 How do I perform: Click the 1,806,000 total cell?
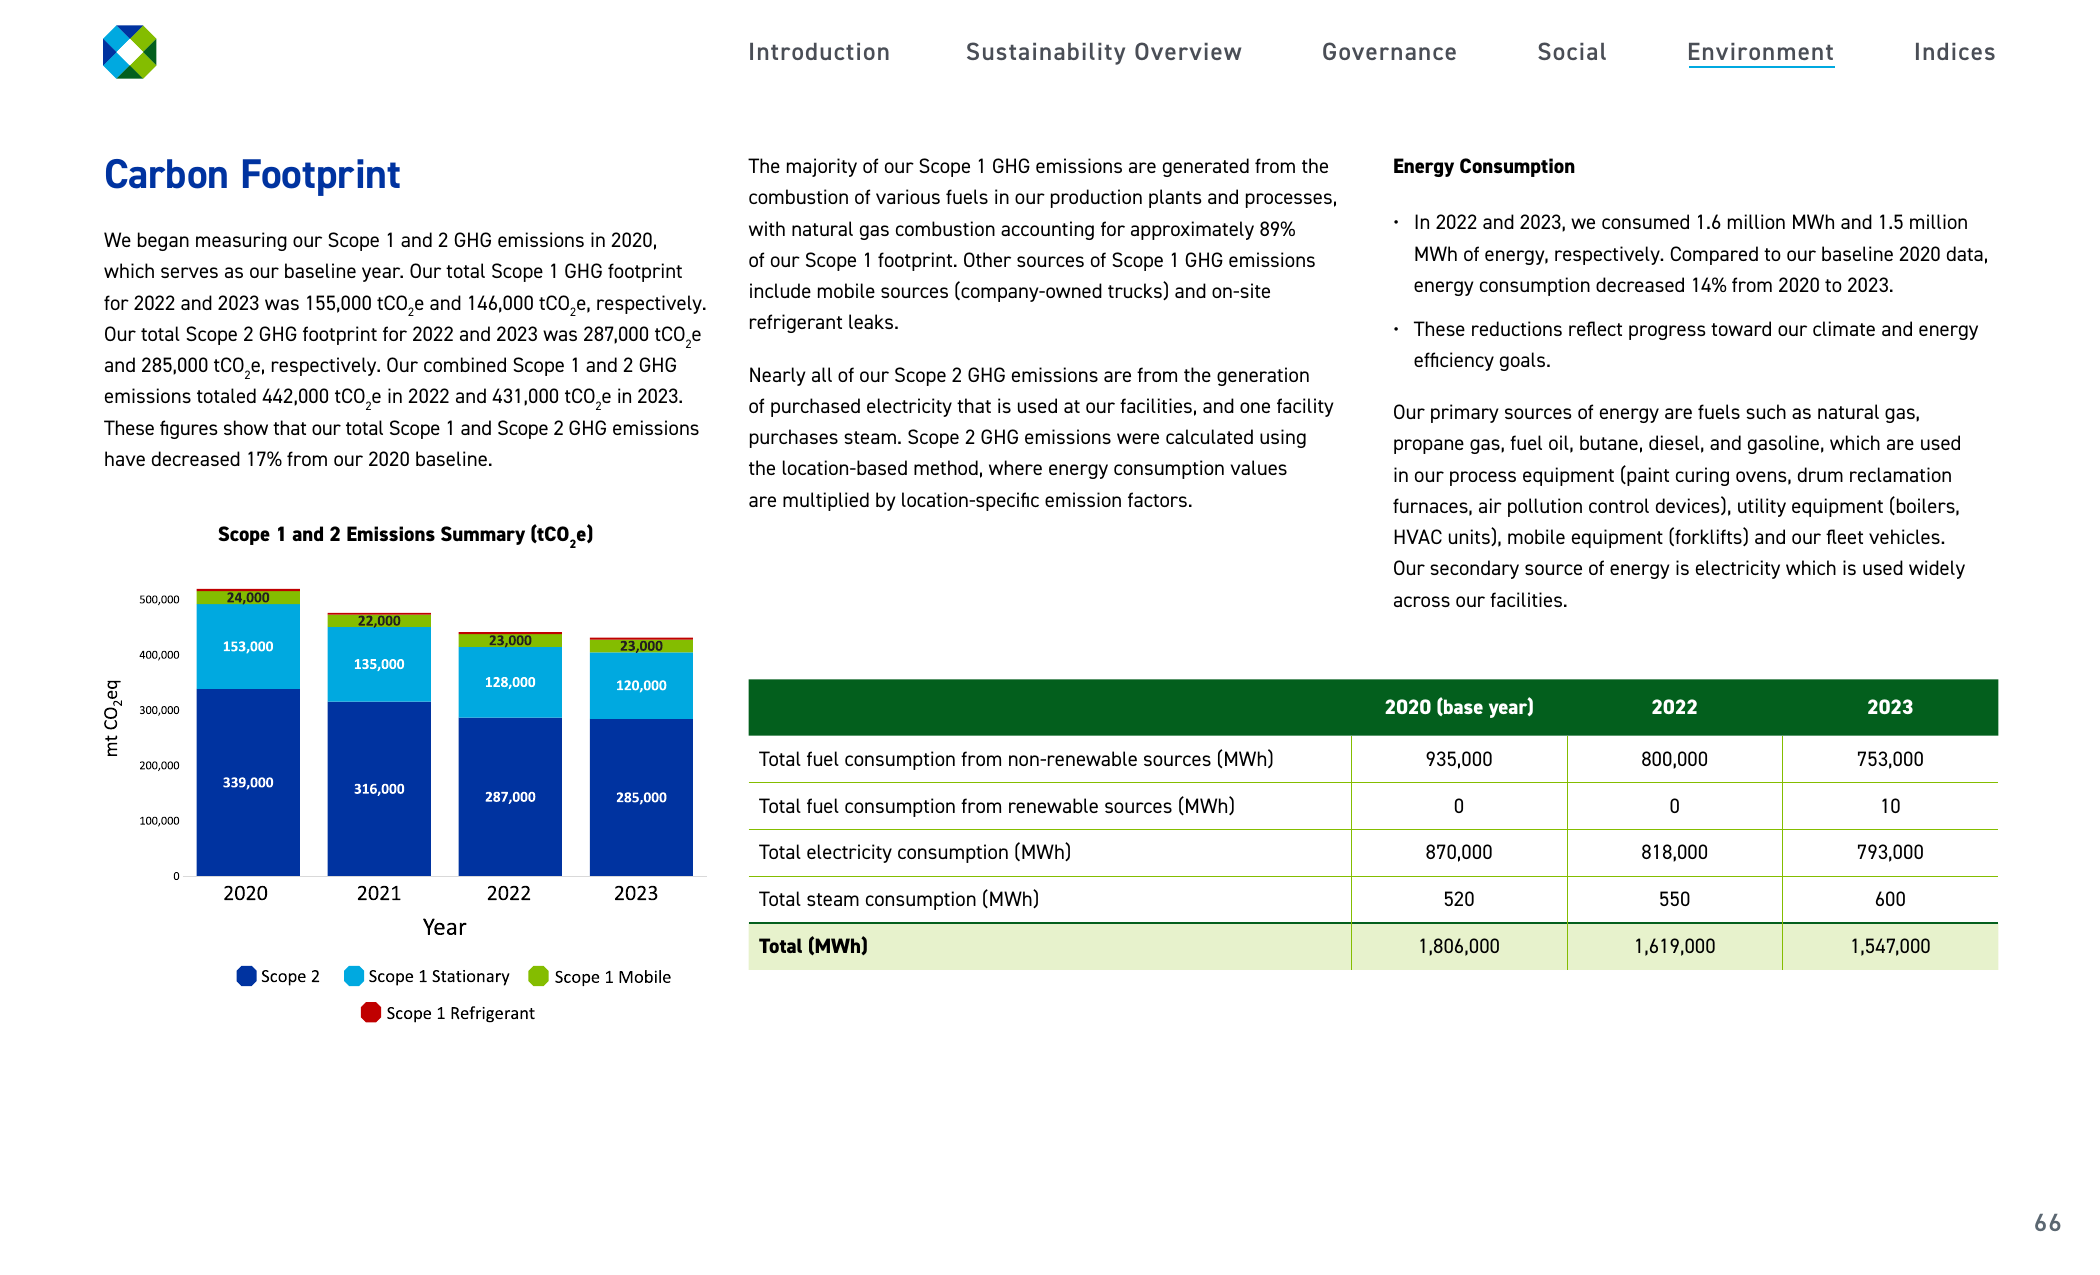click(1459, 946)
